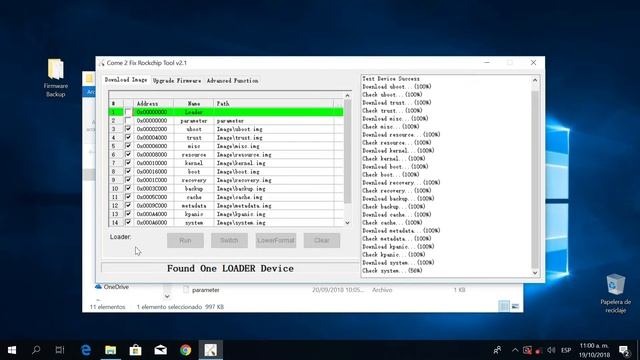Uncheck the recovery row checkbox

pyautogui.click(x=128, y=180)
